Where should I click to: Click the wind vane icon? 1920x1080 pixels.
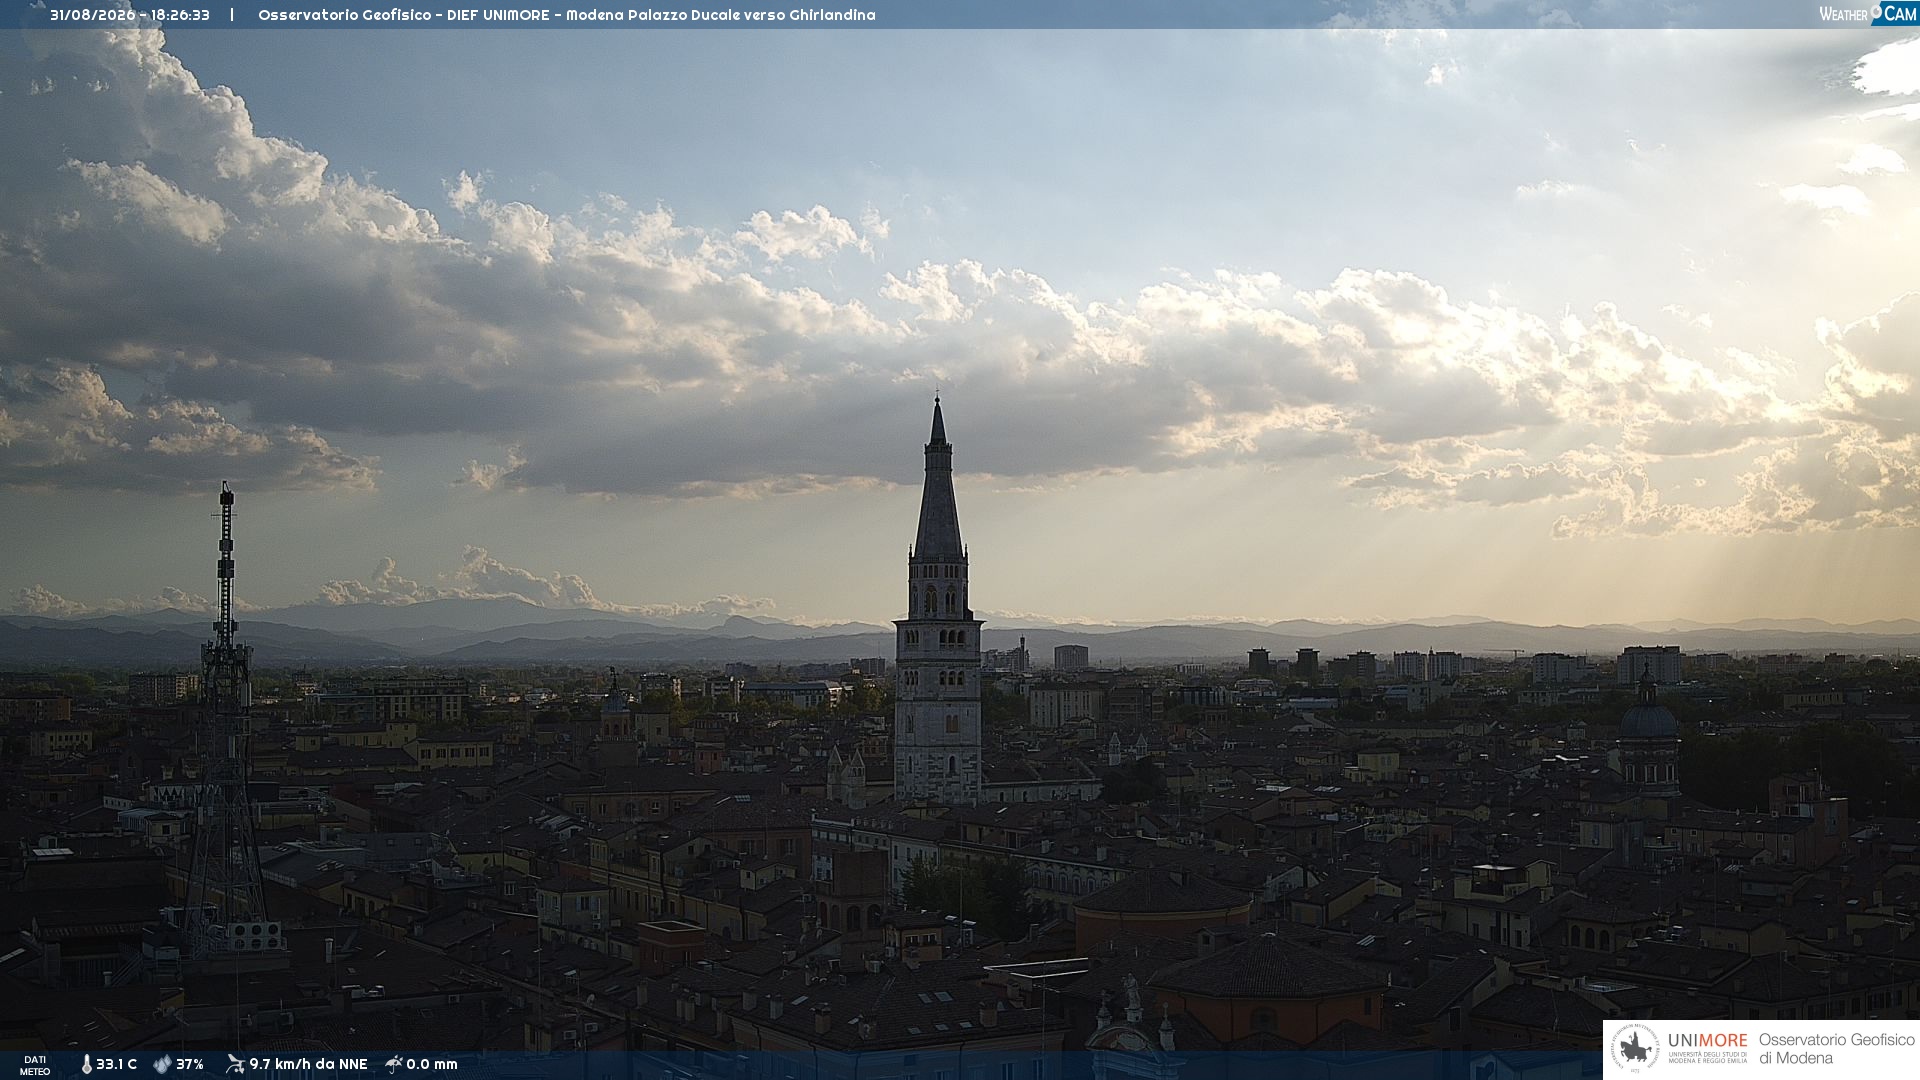235,1064
